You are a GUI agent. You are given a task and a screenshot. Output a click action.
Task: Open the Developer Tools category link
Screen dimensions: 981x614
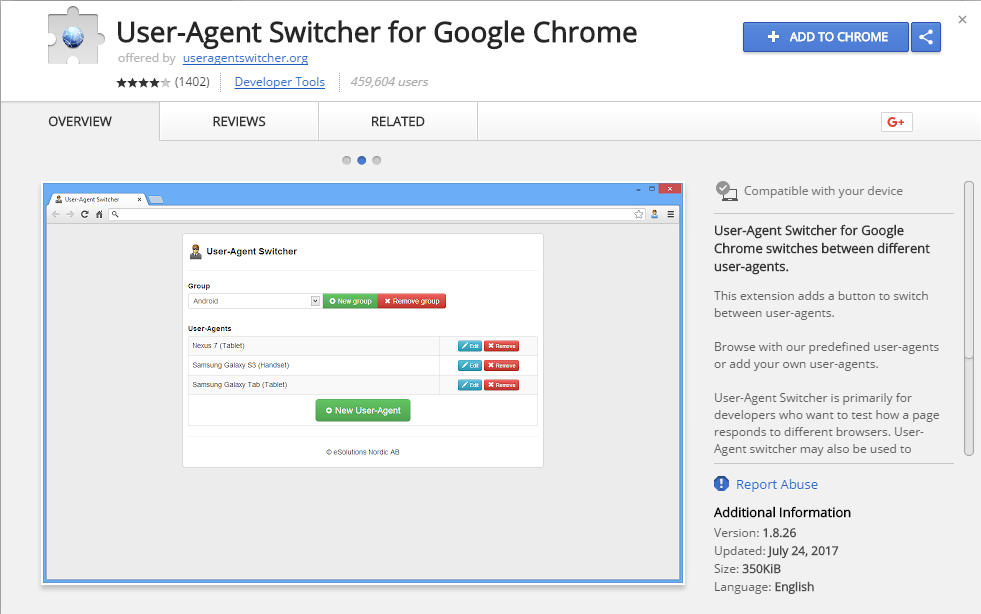tap(280, 82)
